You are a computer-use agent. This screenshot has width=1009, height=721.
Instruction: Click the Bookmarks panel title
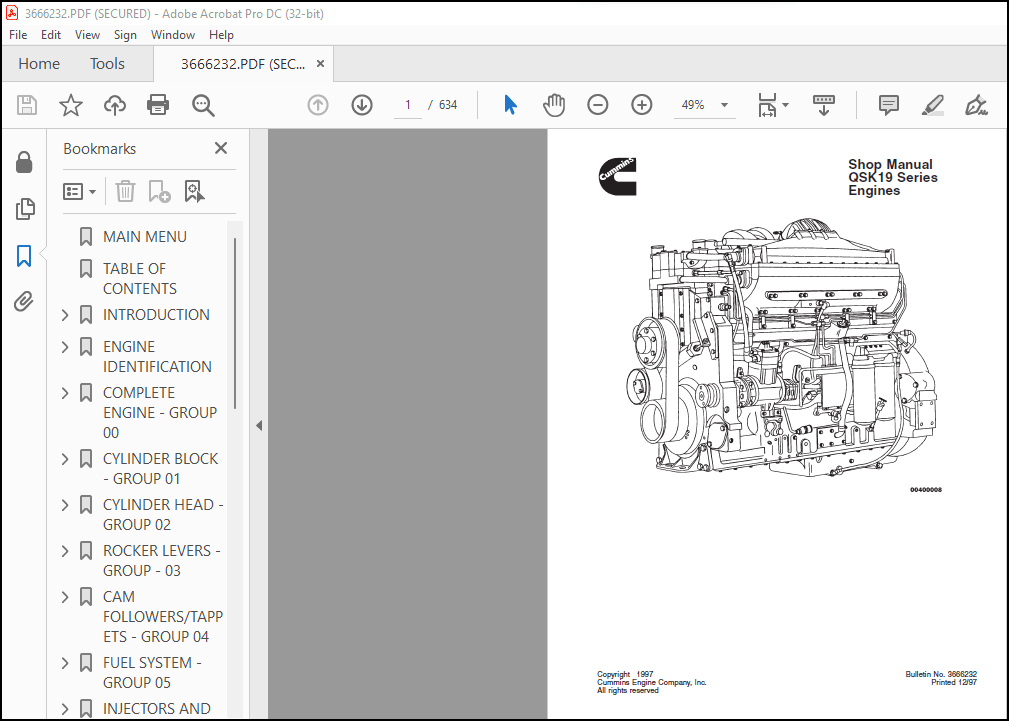(x=100, y=149)
